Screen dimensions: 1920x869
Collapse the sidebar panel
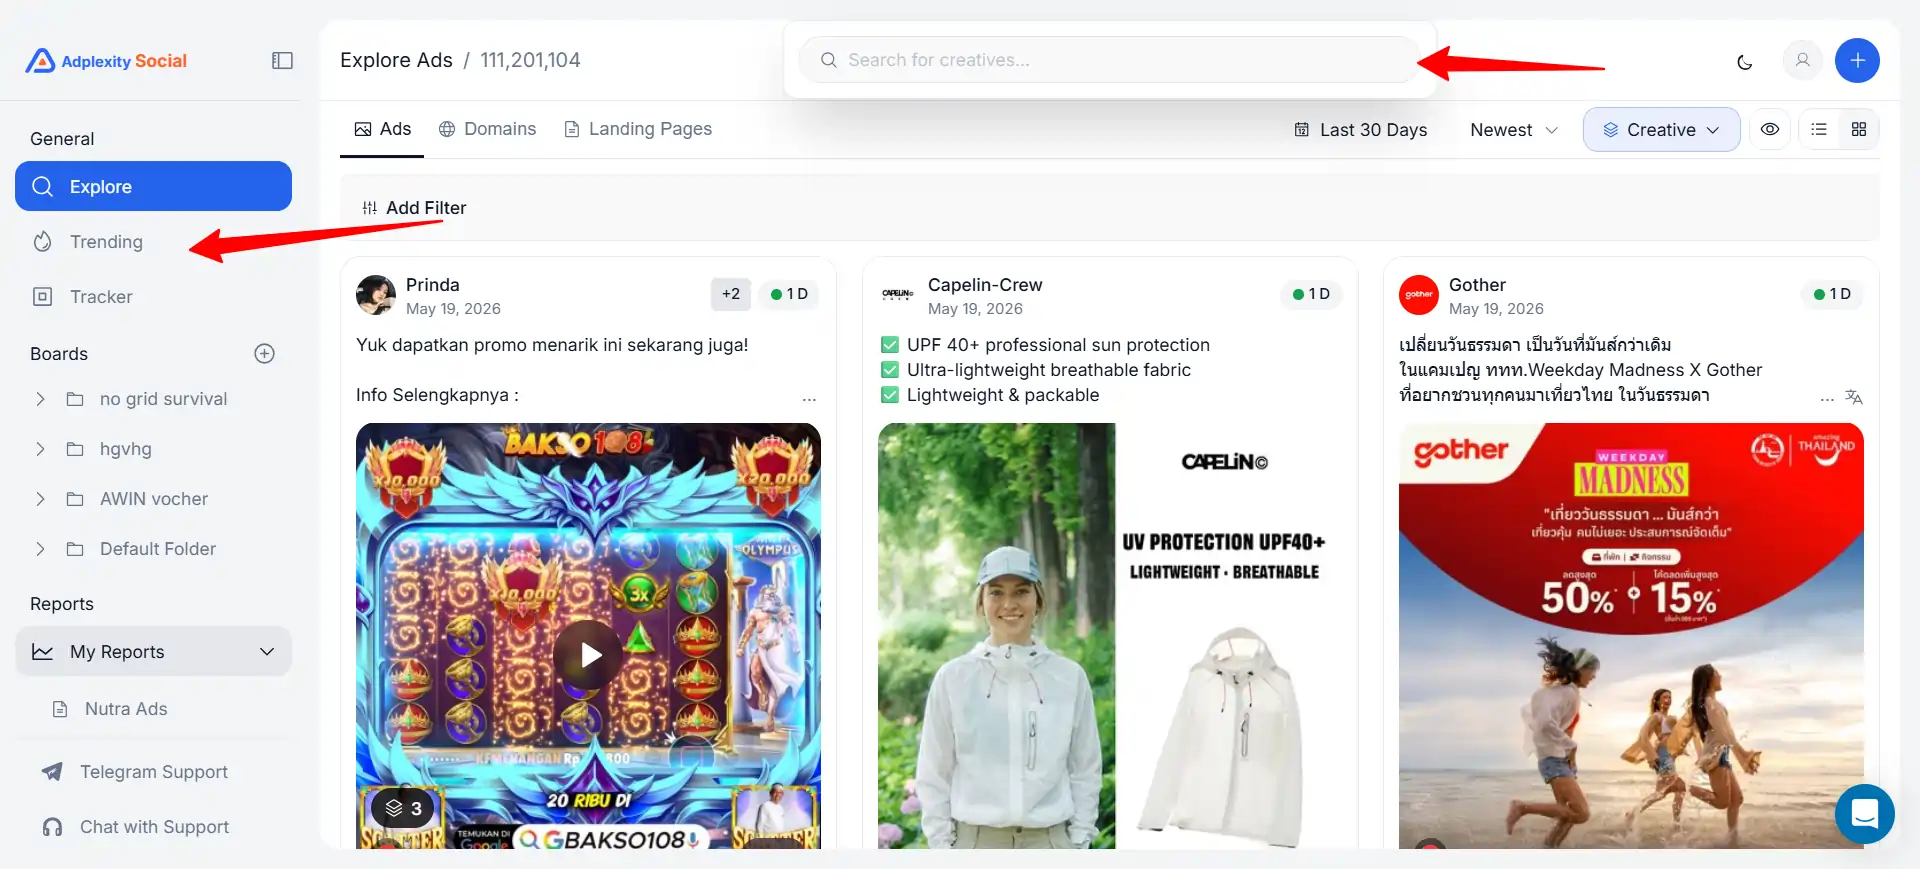(282, 61)
